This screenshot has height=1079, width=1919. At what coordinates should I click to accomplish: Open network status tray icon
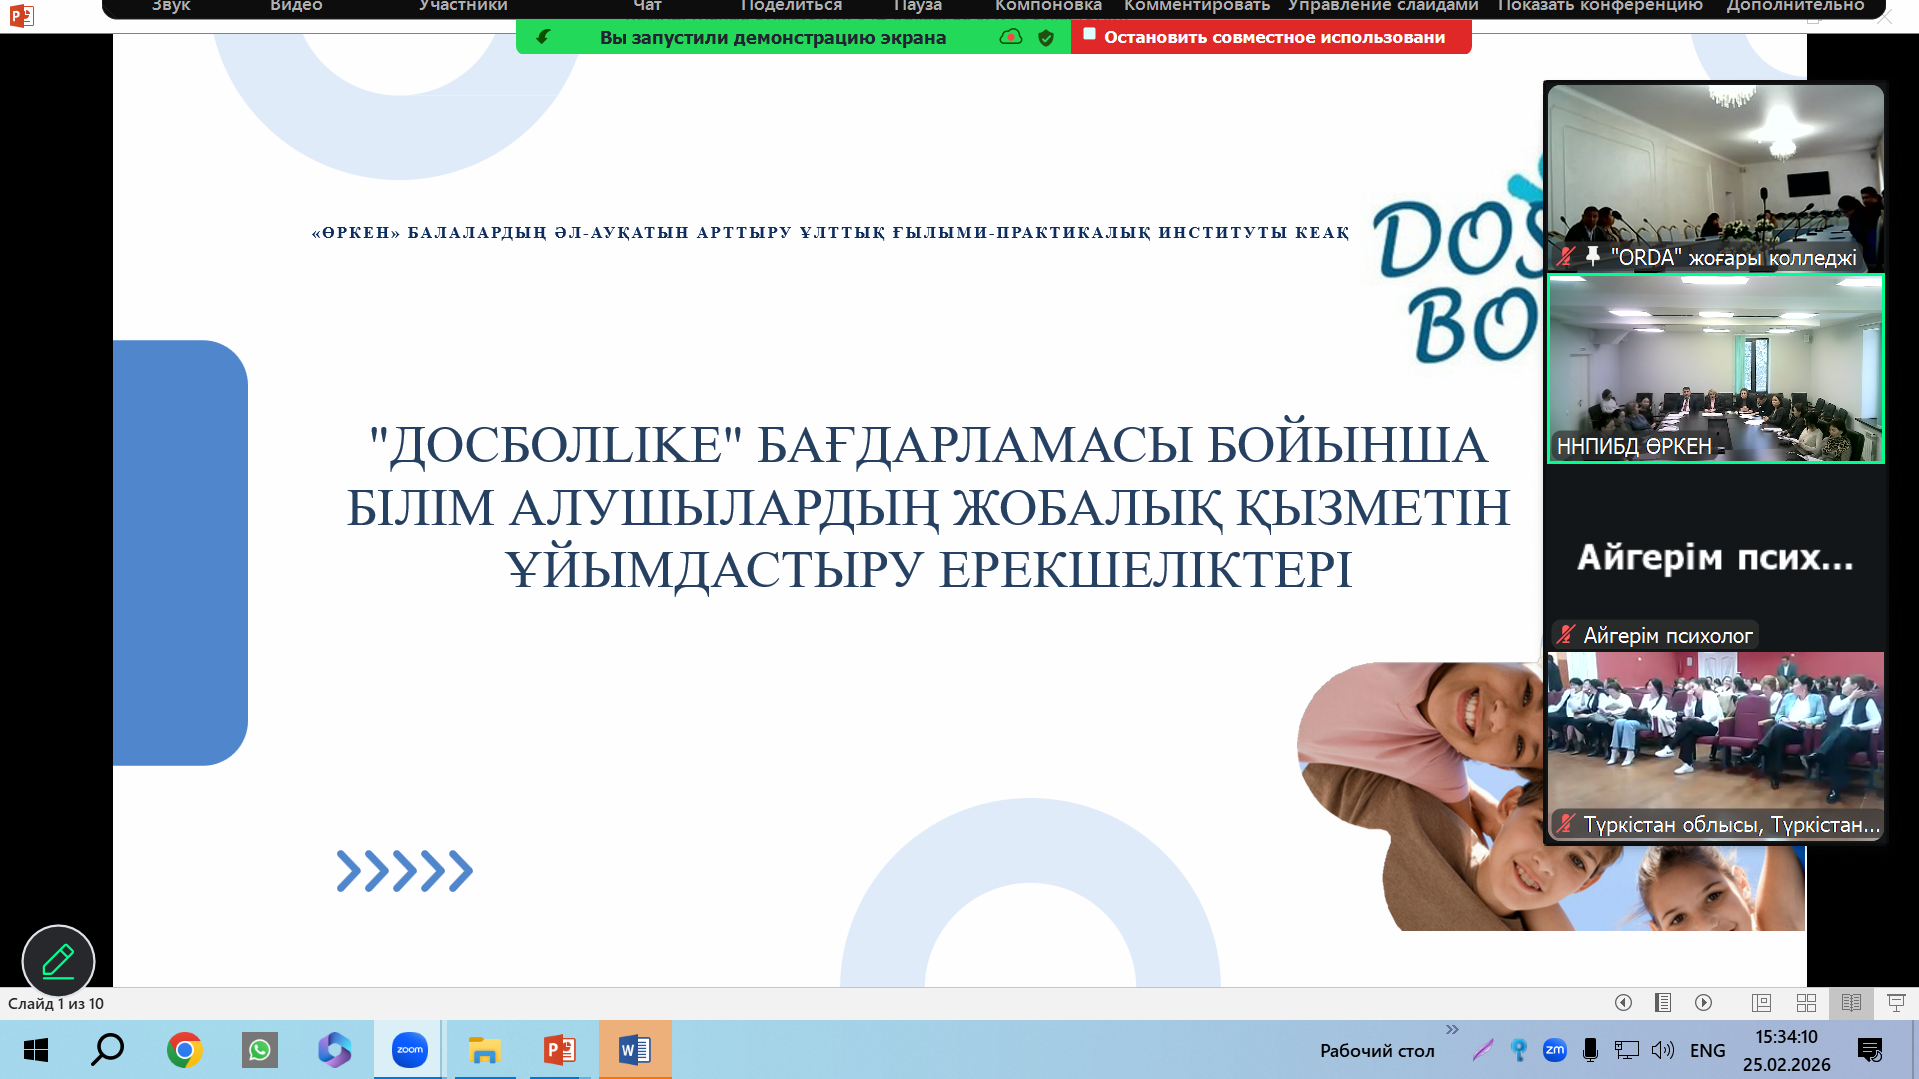pyautogui.click(x=1627, y=1050)
